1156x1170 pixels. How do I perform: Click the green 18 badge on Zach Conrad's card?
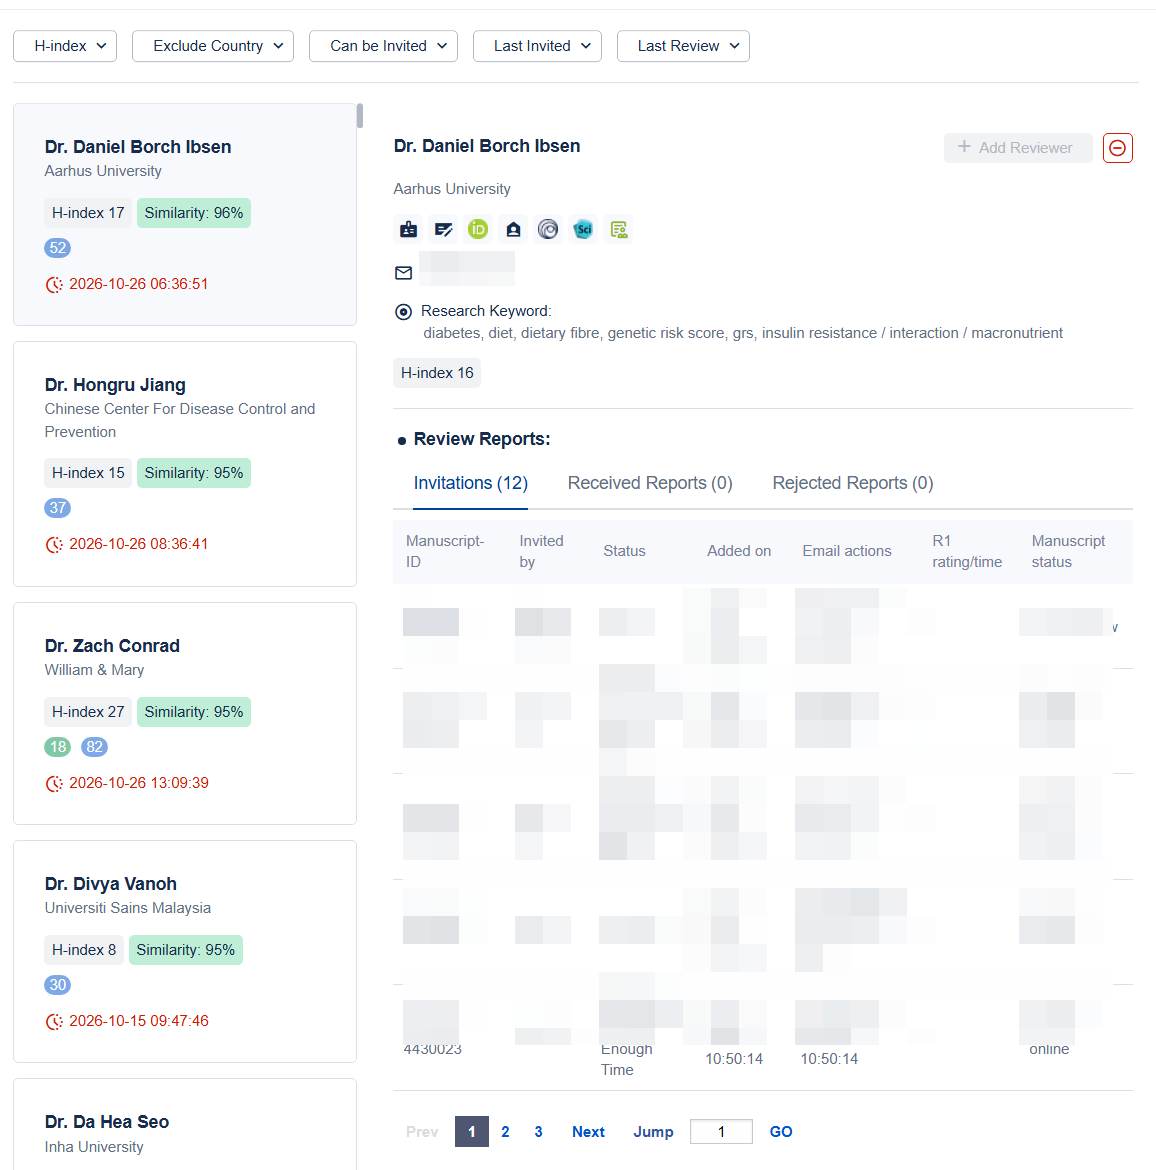(x=57, y=747)
